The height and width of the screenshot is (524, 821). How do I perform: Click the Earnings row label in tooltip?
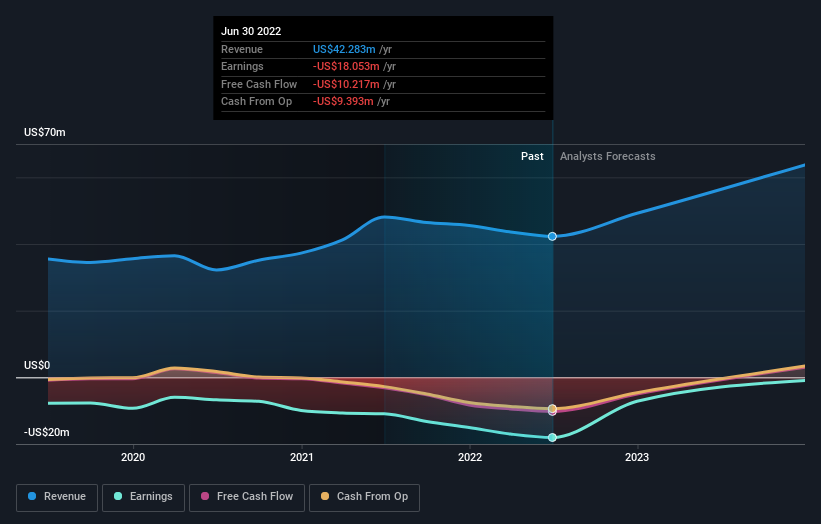click(242, 66)
